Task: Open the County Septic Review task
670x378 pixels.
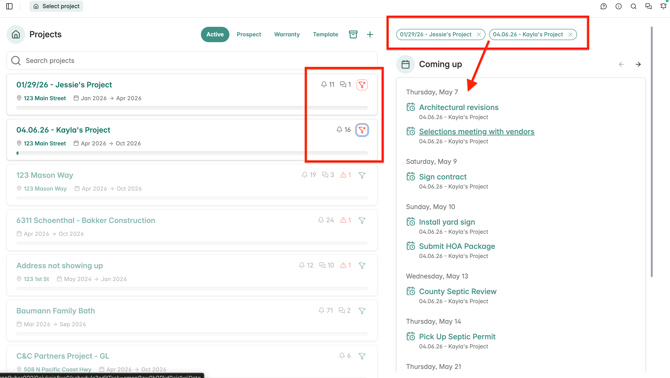Action: (x=458, y=292)
